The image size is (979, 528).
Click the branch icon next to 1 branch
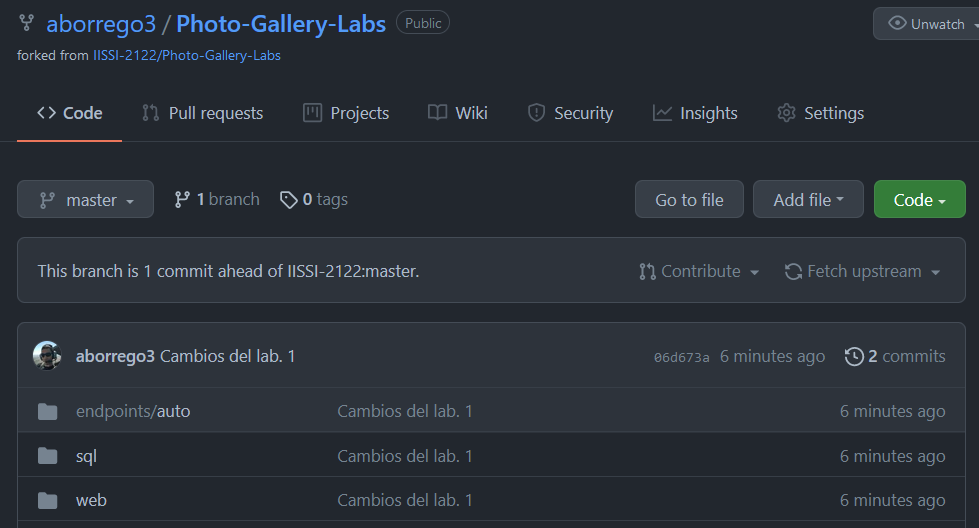click(x=182, y=200)
